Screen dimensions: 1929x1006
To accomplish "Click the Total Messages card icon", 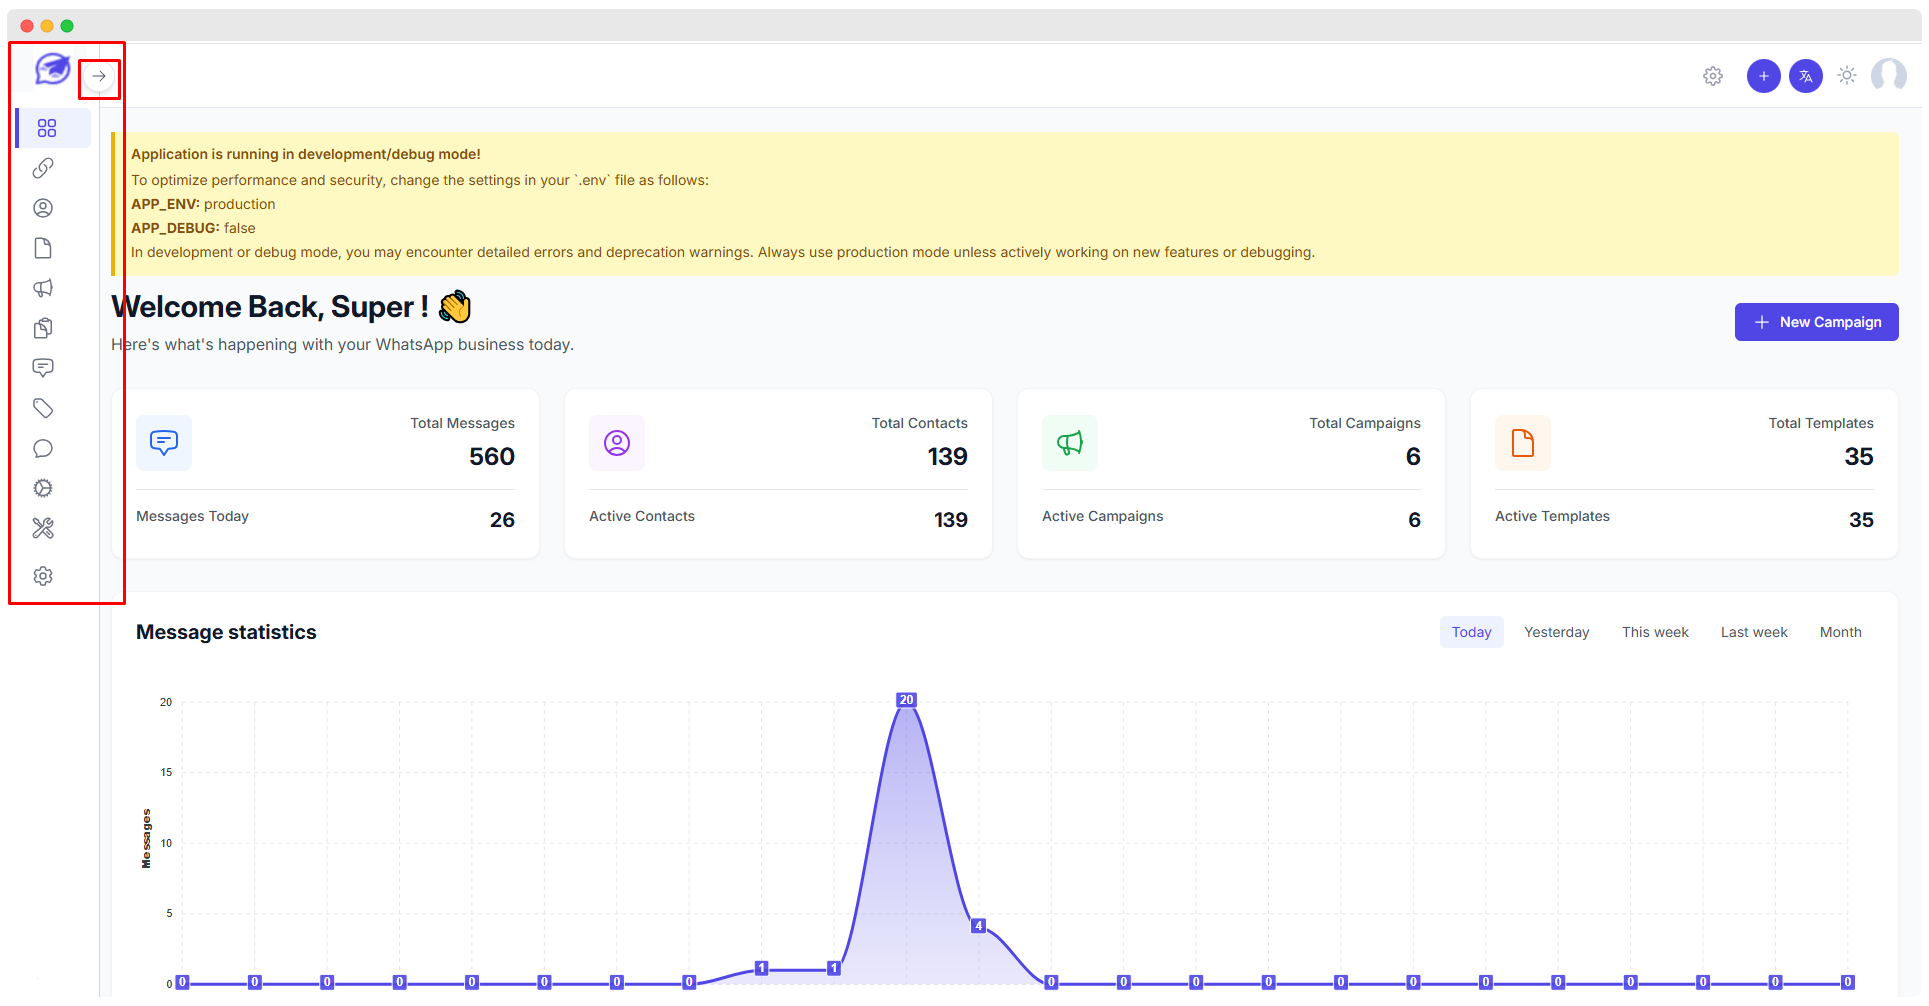I will coord(164,443).
